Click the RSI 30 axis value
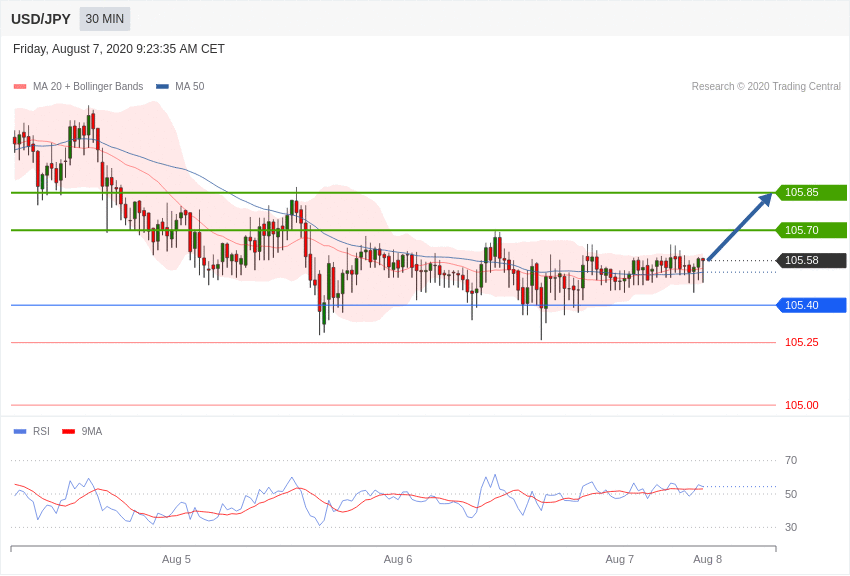Image resolution: width=850 pixels, height=576 pixels. (x=791, y=527)
